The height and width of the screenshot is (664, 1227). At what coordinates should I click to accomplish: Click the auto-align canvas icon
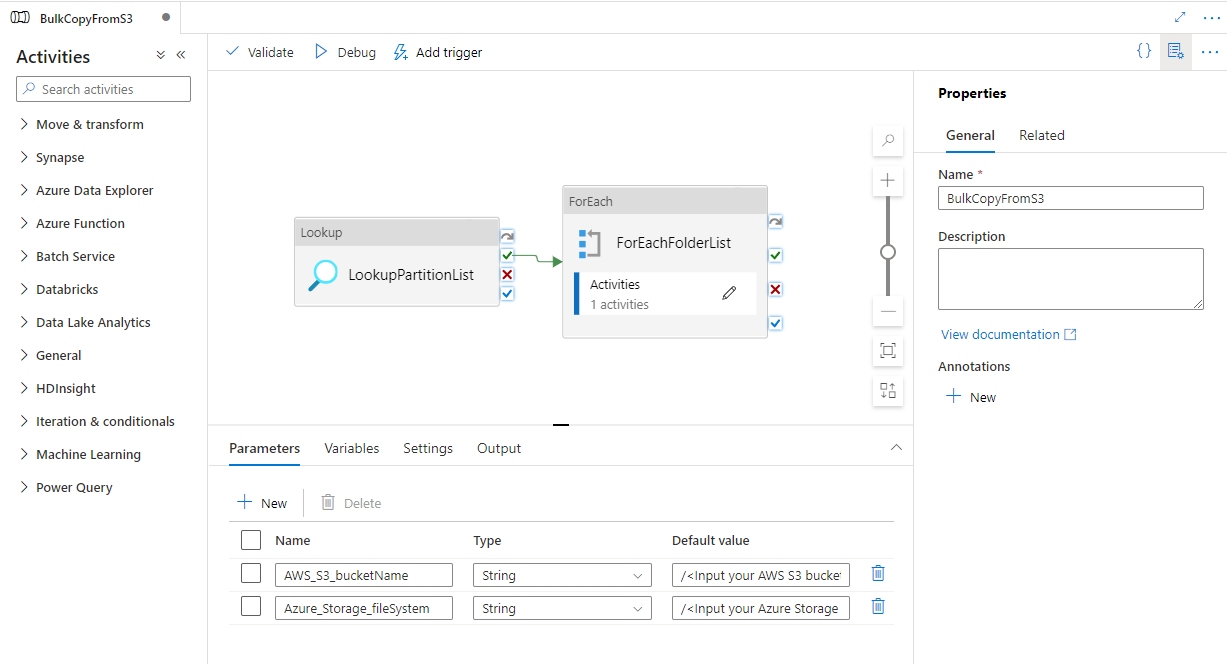click(887, 390)
